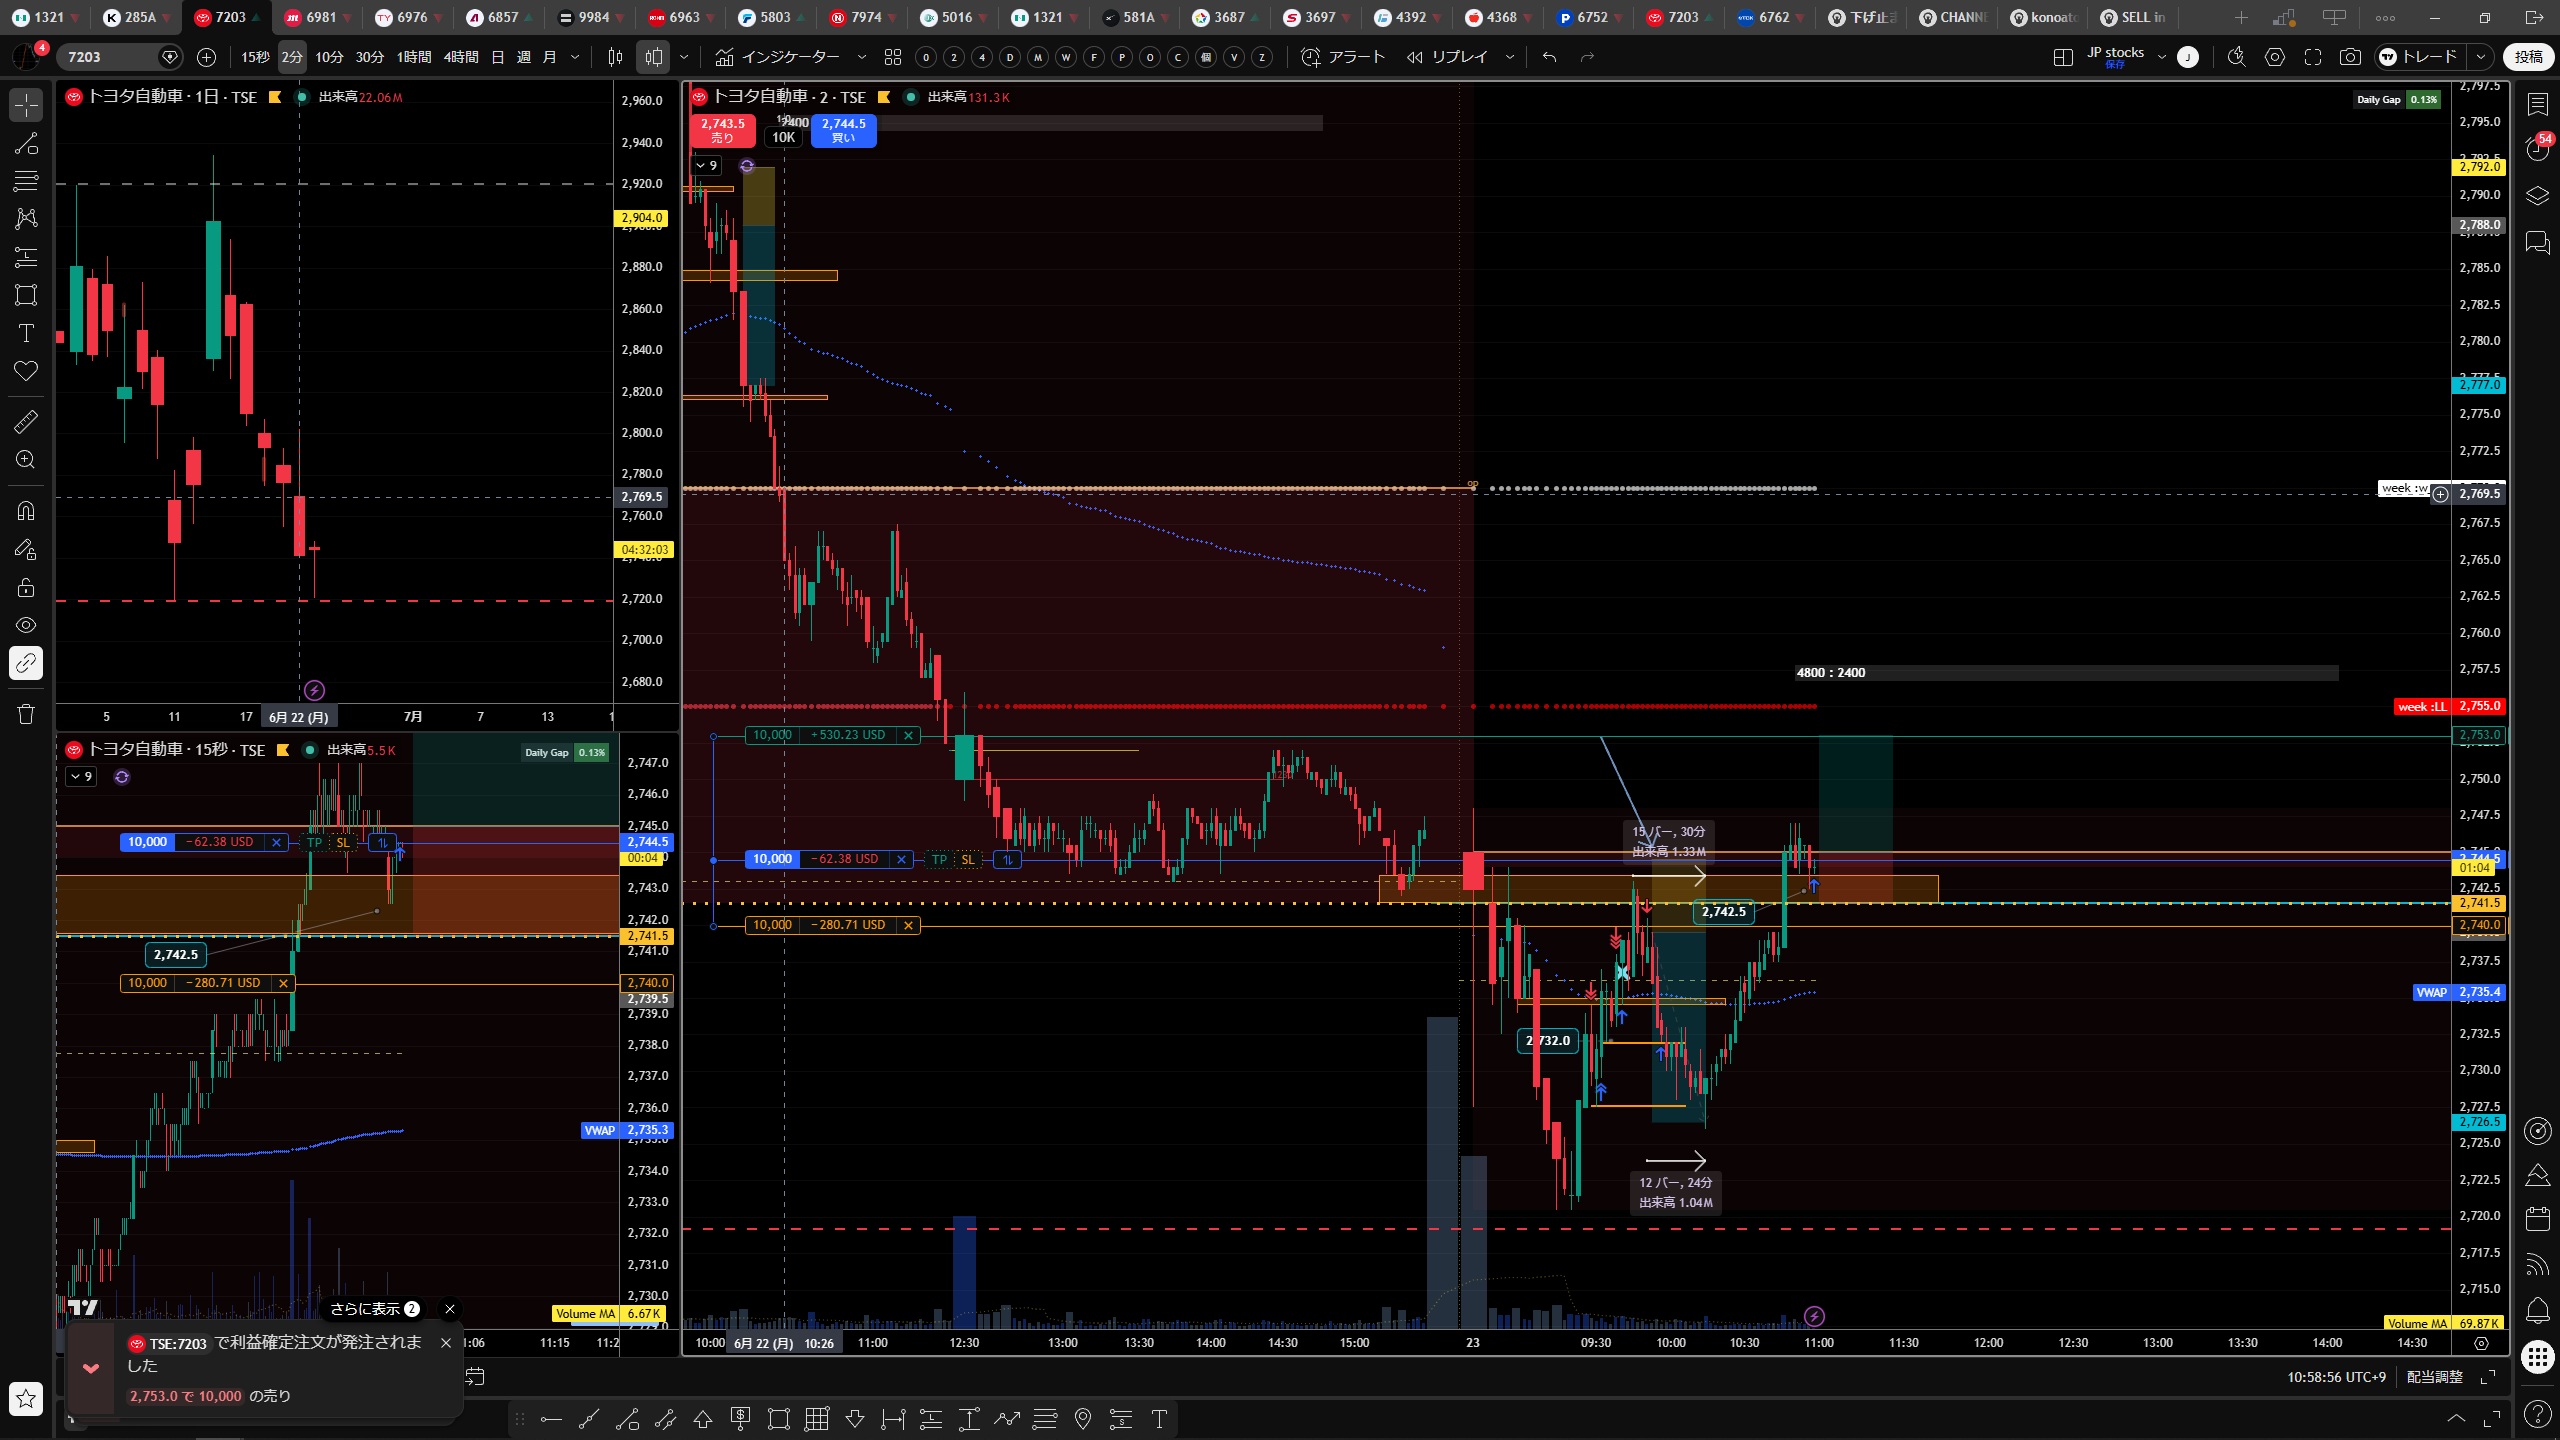Take a chart snapshot with camera icon
The width and height of the screenshot is (2560, 1440).
pyautogui.click(x=2350, y=57)
